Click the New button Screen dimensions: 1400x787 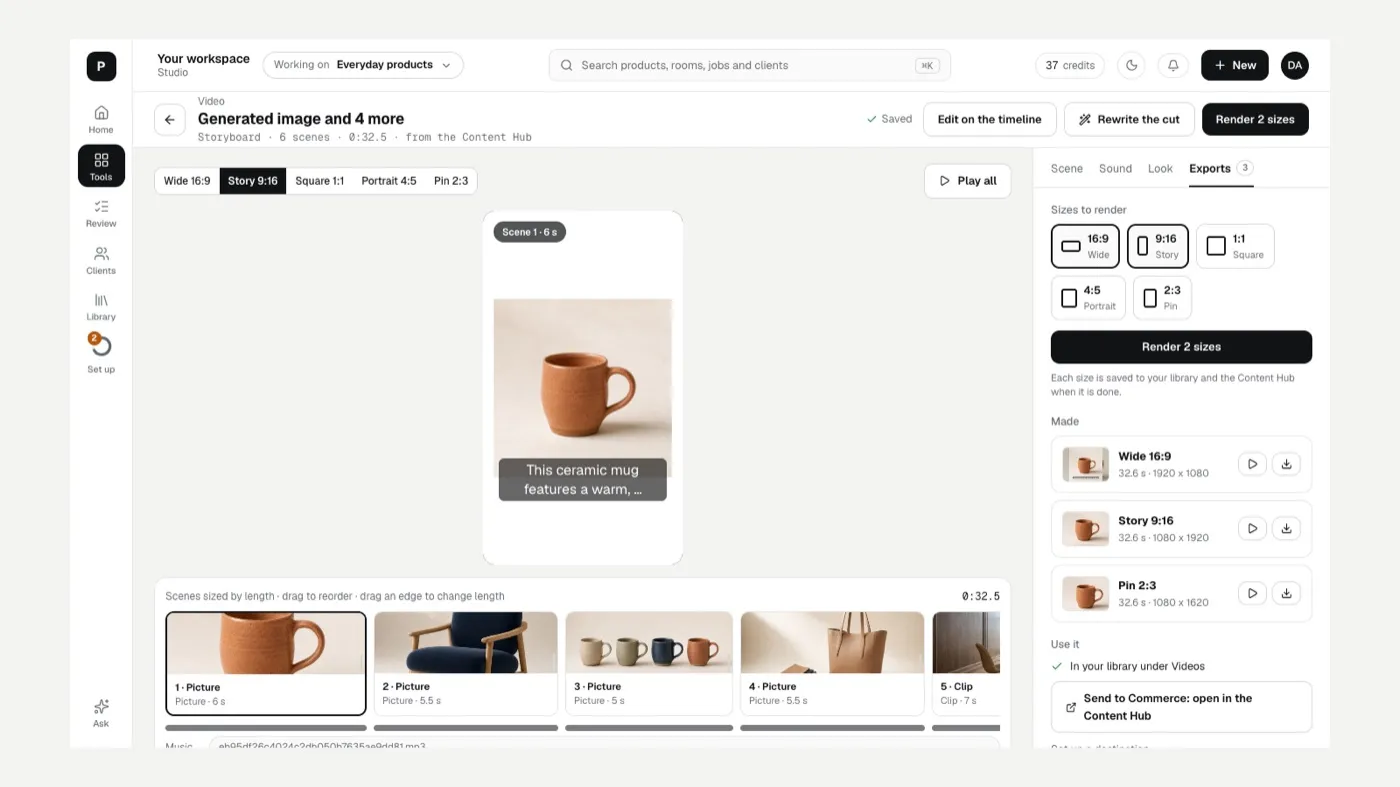click(x=1235, y=65)
